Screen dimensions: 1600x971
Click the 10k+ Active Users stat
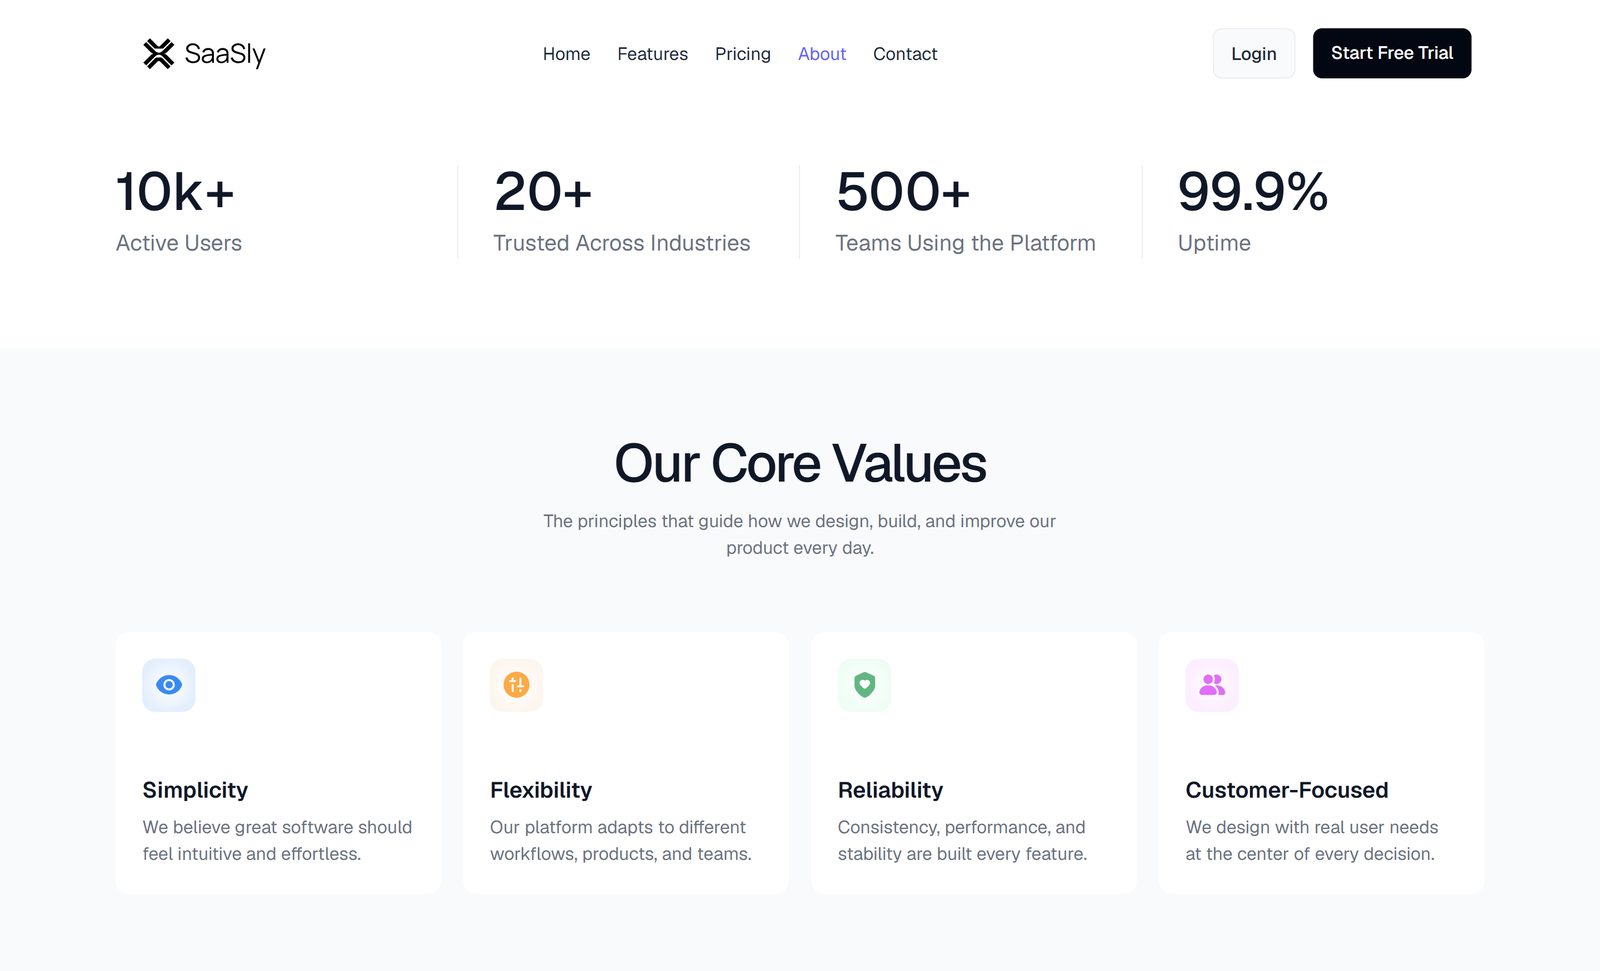point(179,212)
